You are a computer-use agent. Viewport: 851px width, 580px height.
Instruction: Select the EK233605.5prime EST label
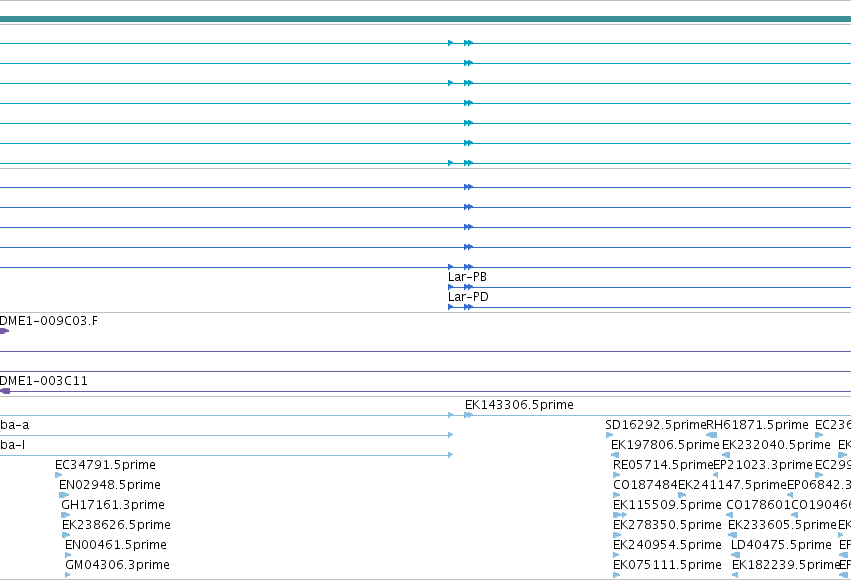(x=782, y=525)
